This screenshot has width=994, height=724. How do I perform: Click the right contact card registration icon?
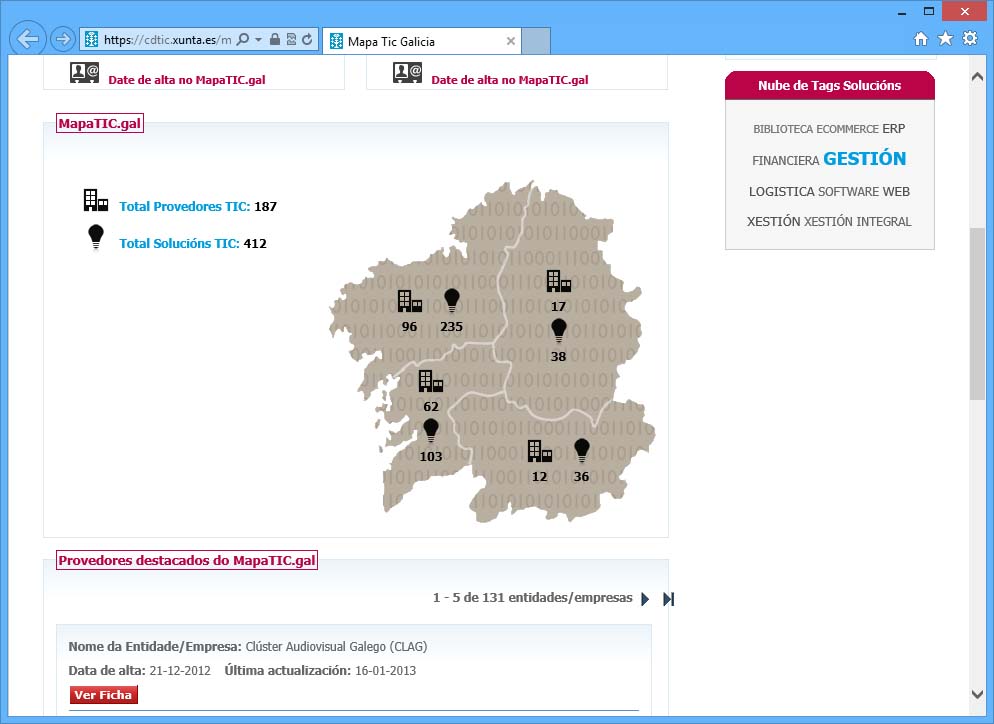(407, 73)
